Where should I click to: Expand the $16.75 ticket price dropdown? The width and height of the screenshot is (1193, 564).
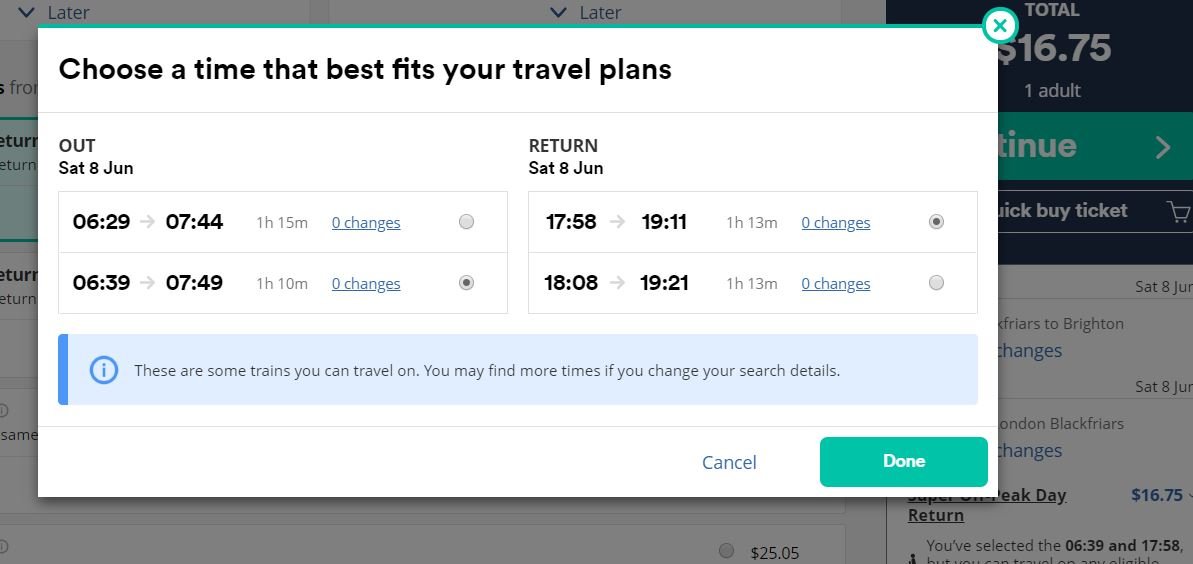[x=1188, y=495]
